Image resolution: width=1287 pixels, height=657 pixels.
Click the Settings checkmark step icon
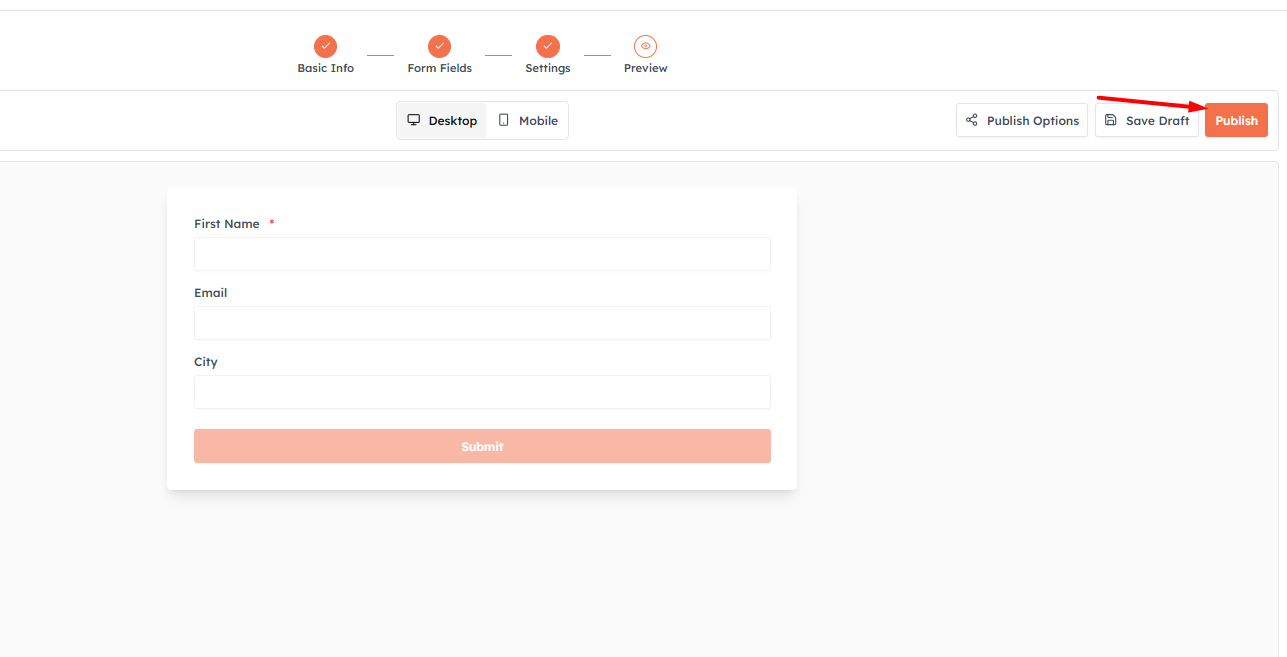pos(547,46)
